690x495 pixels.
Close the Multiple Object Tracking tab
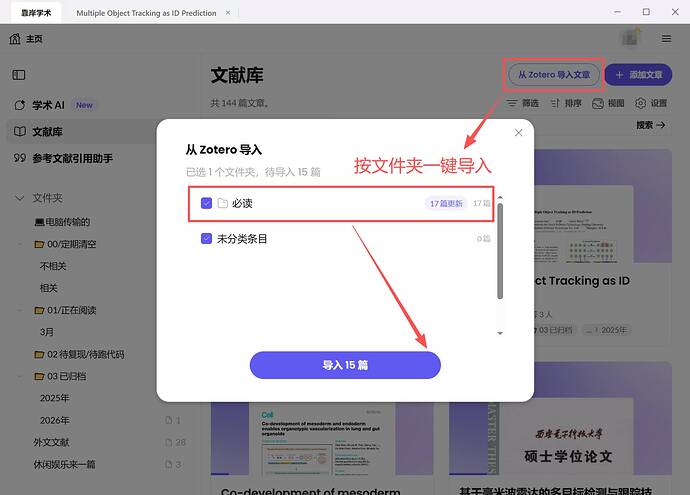pyautogui.click(x=228, y=13)
